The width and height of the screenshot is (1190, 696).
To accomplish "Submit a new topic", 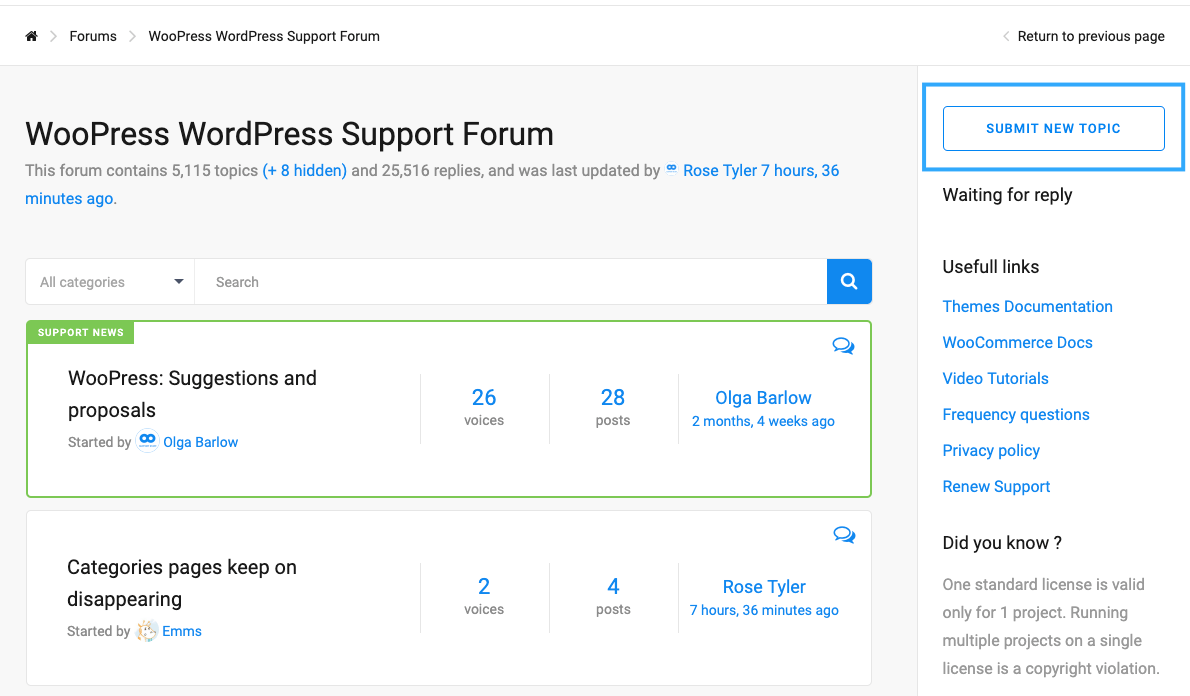I will (1053, 128).
